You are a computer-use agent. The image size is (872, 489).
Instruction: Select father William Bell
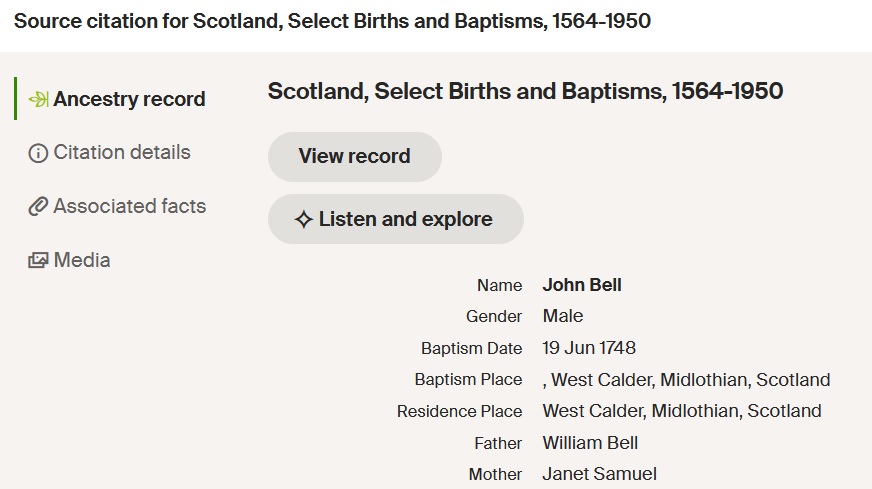coord(590,443)
